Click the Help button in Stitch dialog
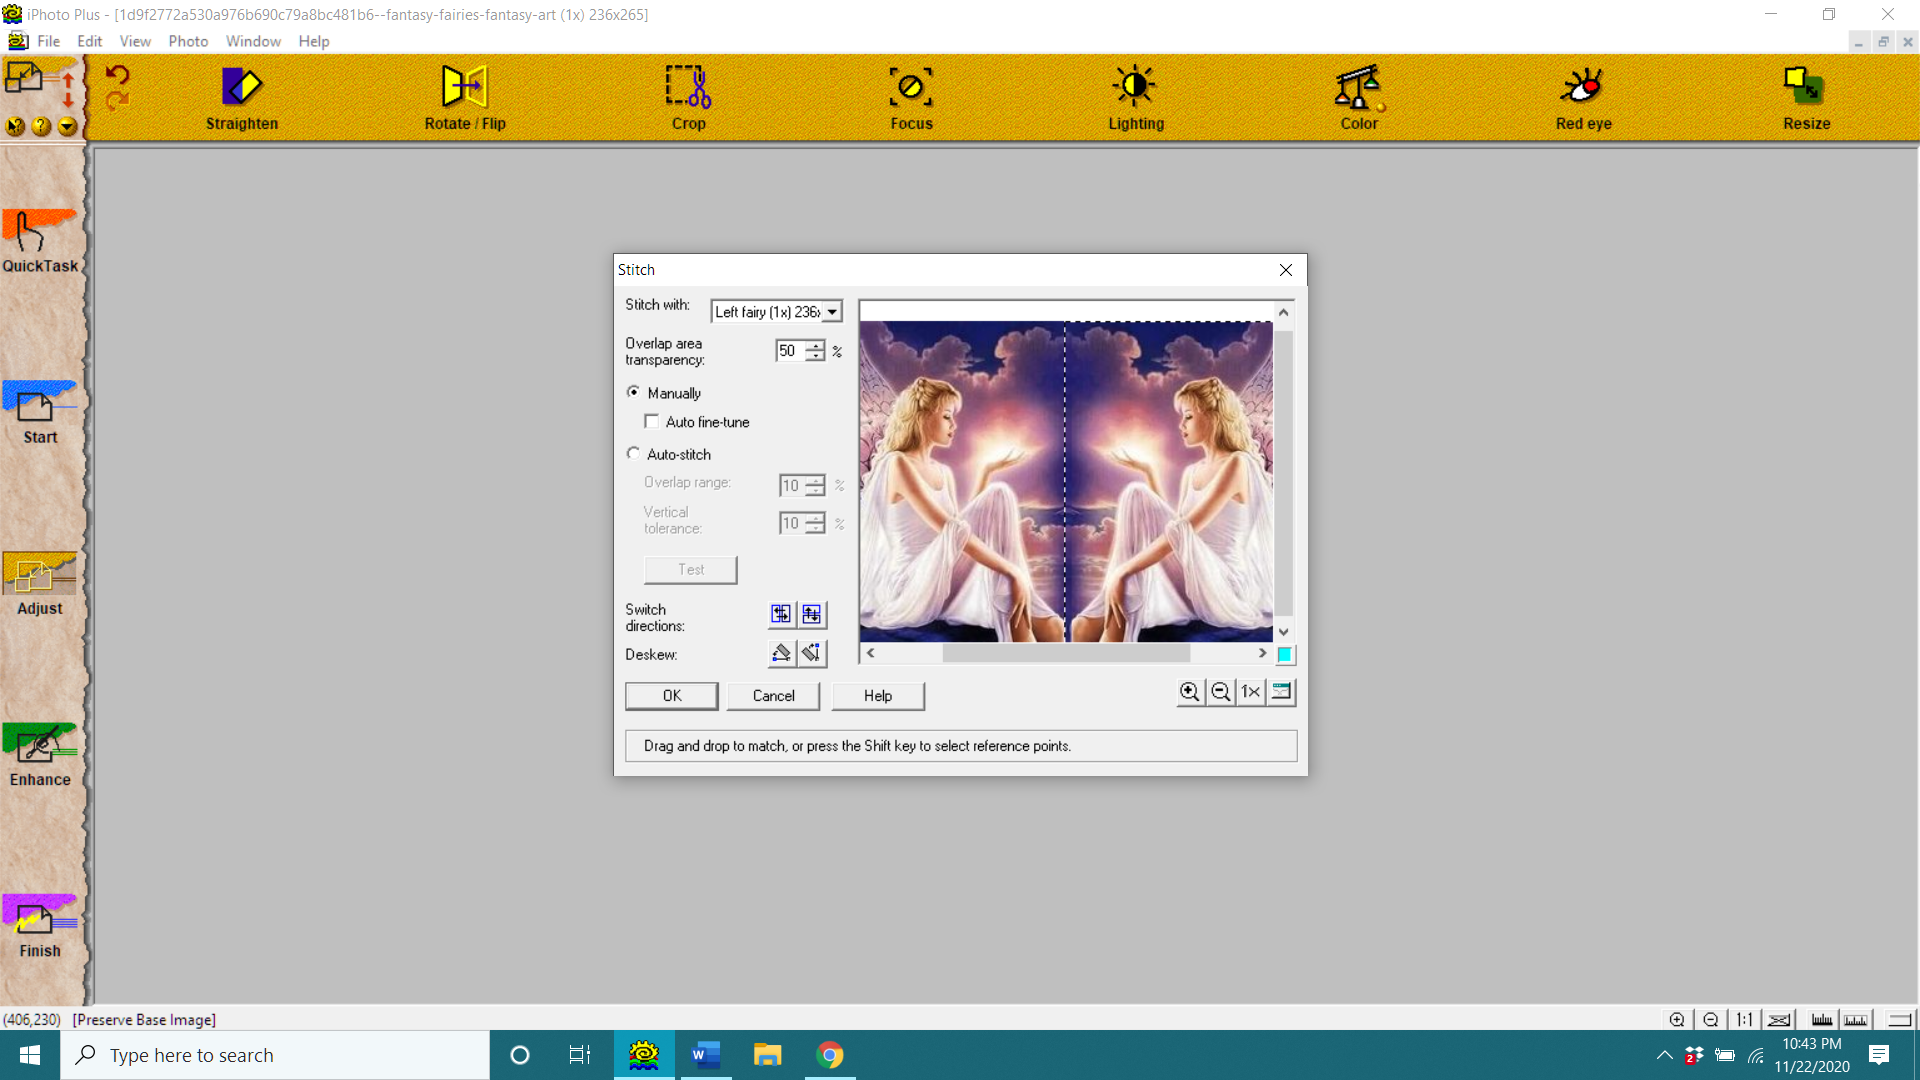 click(x=878, y=696)
